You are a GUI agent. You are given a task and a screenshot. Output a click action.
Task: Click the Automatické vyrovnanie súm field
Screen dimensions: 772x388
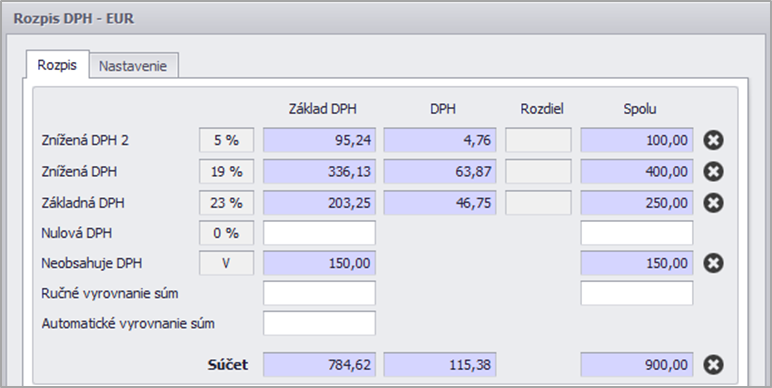pyautogui.click(x=319, y=323)
